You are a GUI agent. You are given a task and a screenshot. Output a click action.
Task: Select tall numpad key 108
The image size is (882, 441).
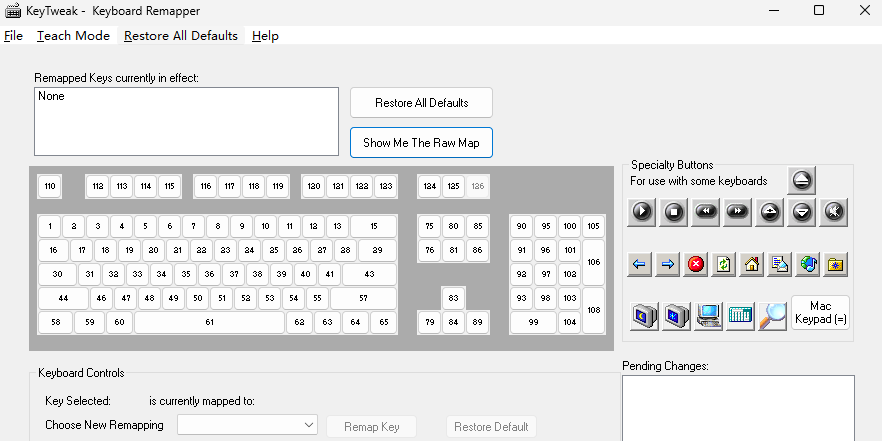click(x=593, y=310)
